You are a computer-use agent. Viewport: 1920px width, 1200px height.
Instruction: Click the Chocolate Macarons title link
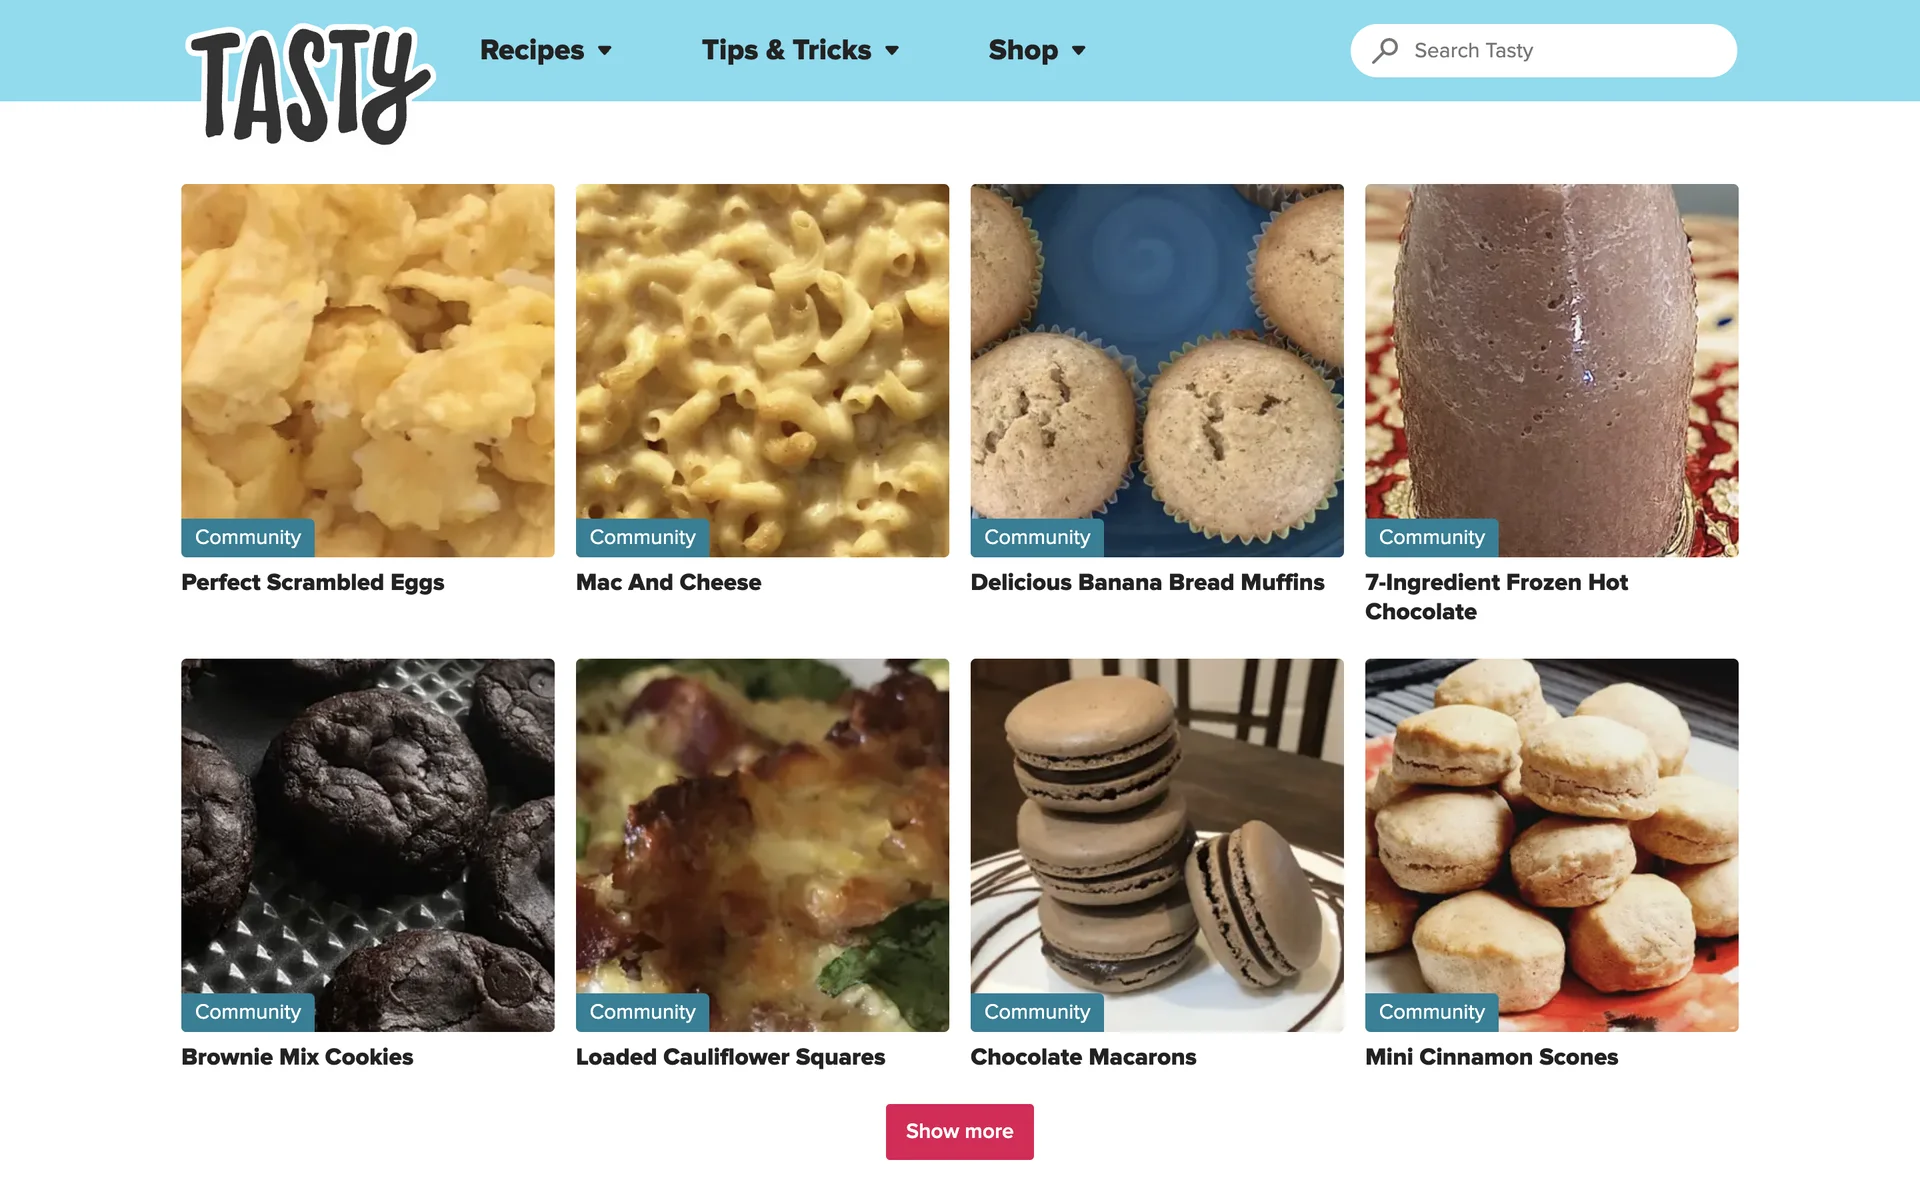coord(1083,1057)
